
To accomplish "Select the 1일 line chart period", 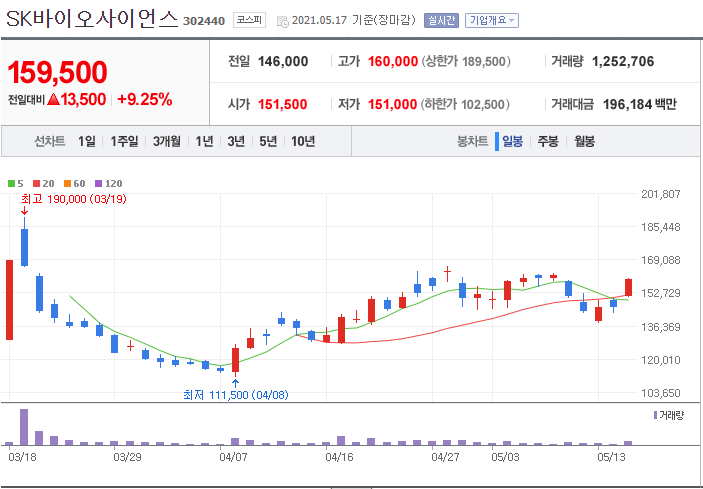I will click(x=87, y=142).
